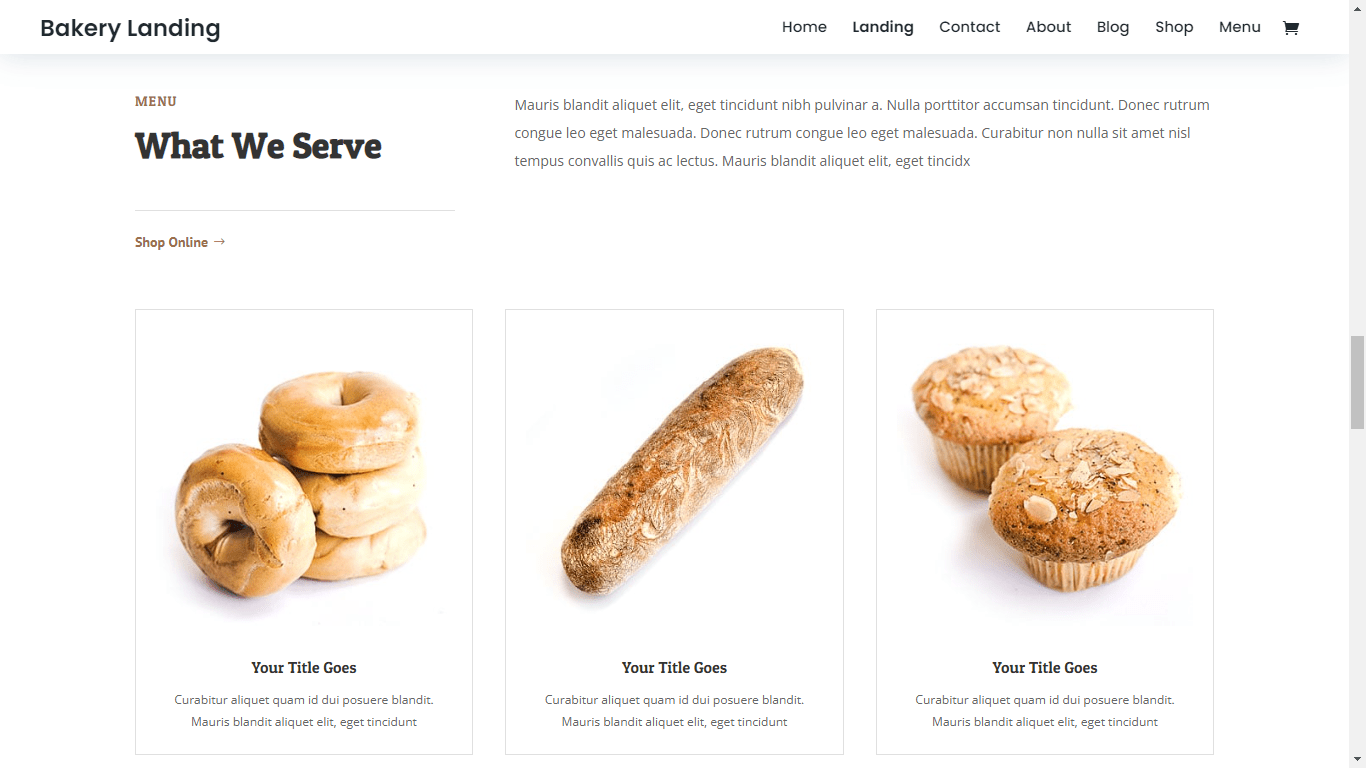Visit the Shop page from navbar
The image size is (1366, 768).
(x=1174, y=27)
